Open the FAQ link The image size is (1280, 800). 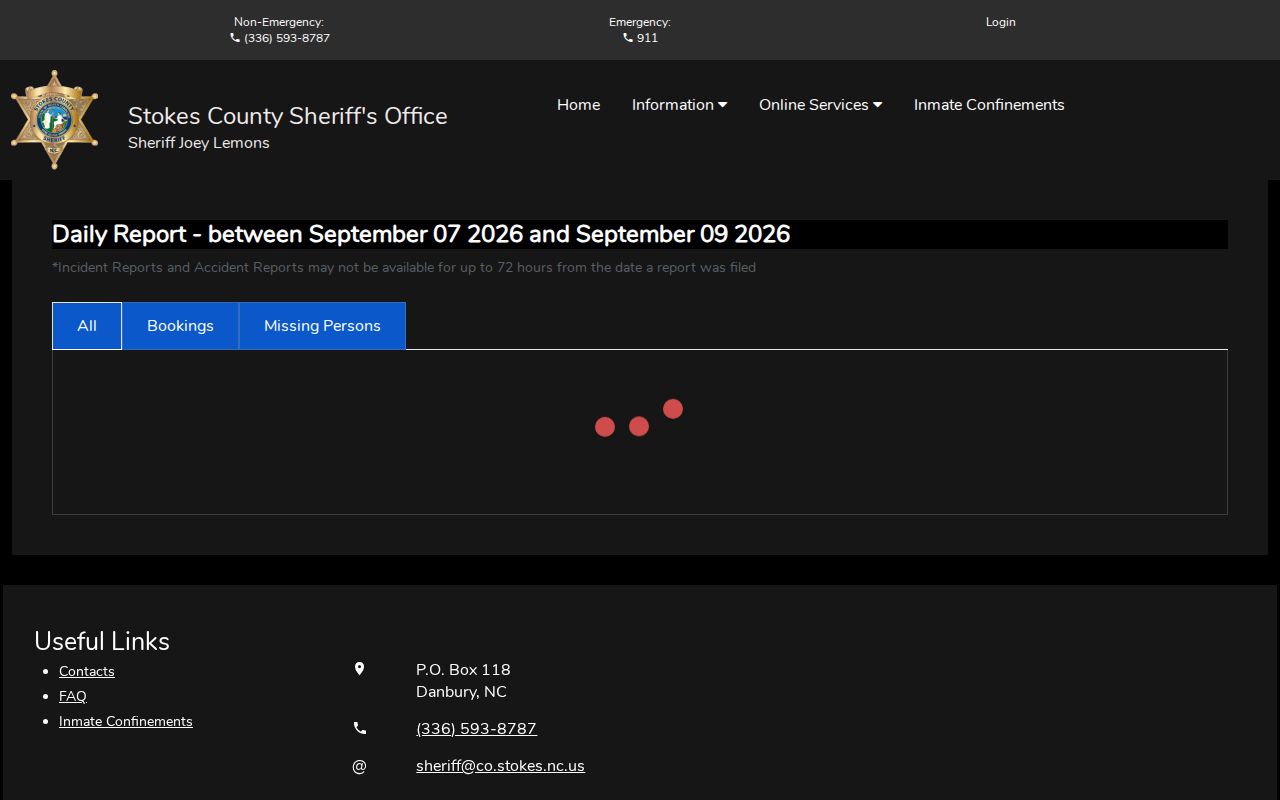[x=73, y=696]
